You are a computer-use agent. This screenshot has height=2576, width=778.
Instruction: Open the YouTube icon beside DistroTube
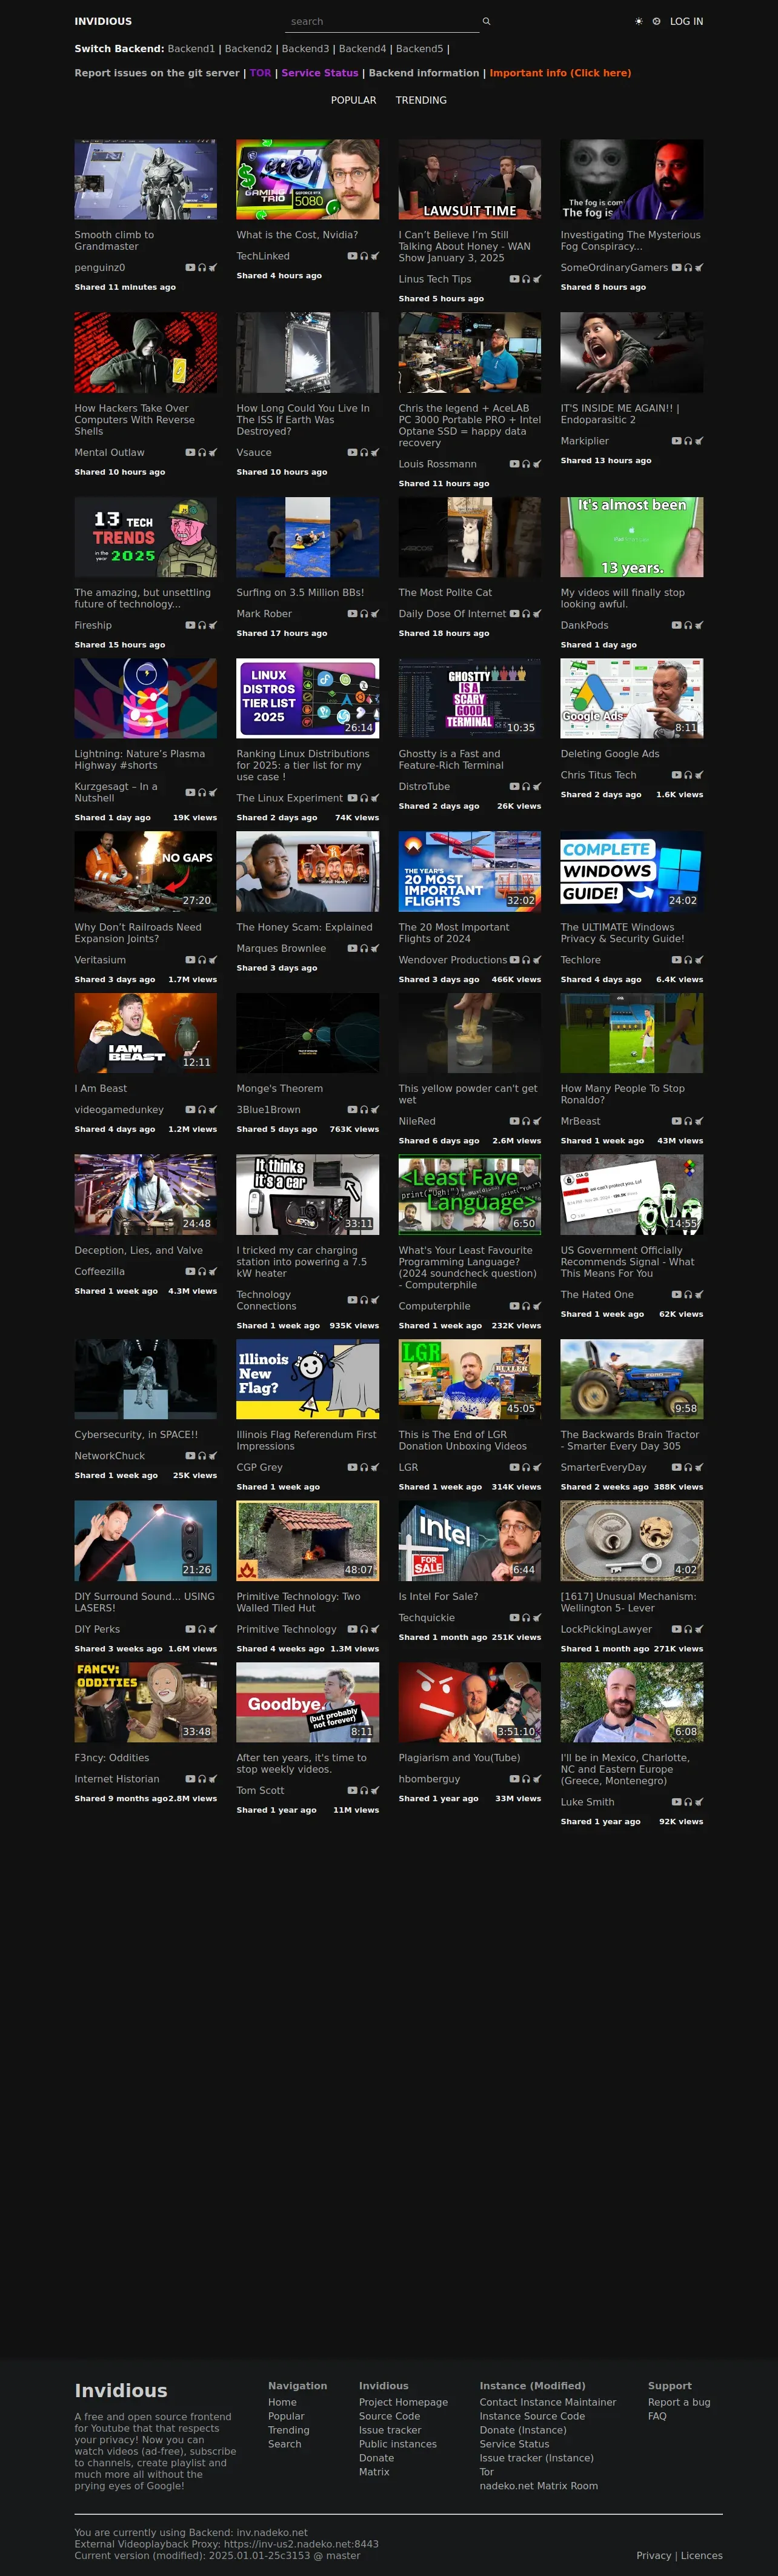coord(514,787)
